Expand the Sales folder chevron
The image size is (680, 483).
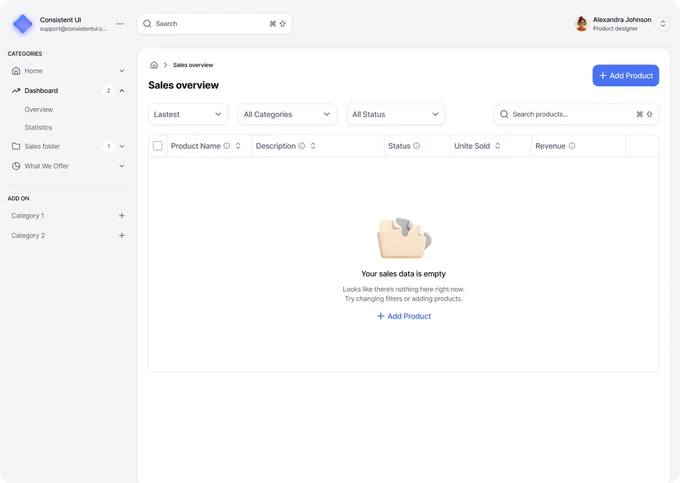click(x=122, y=146)
